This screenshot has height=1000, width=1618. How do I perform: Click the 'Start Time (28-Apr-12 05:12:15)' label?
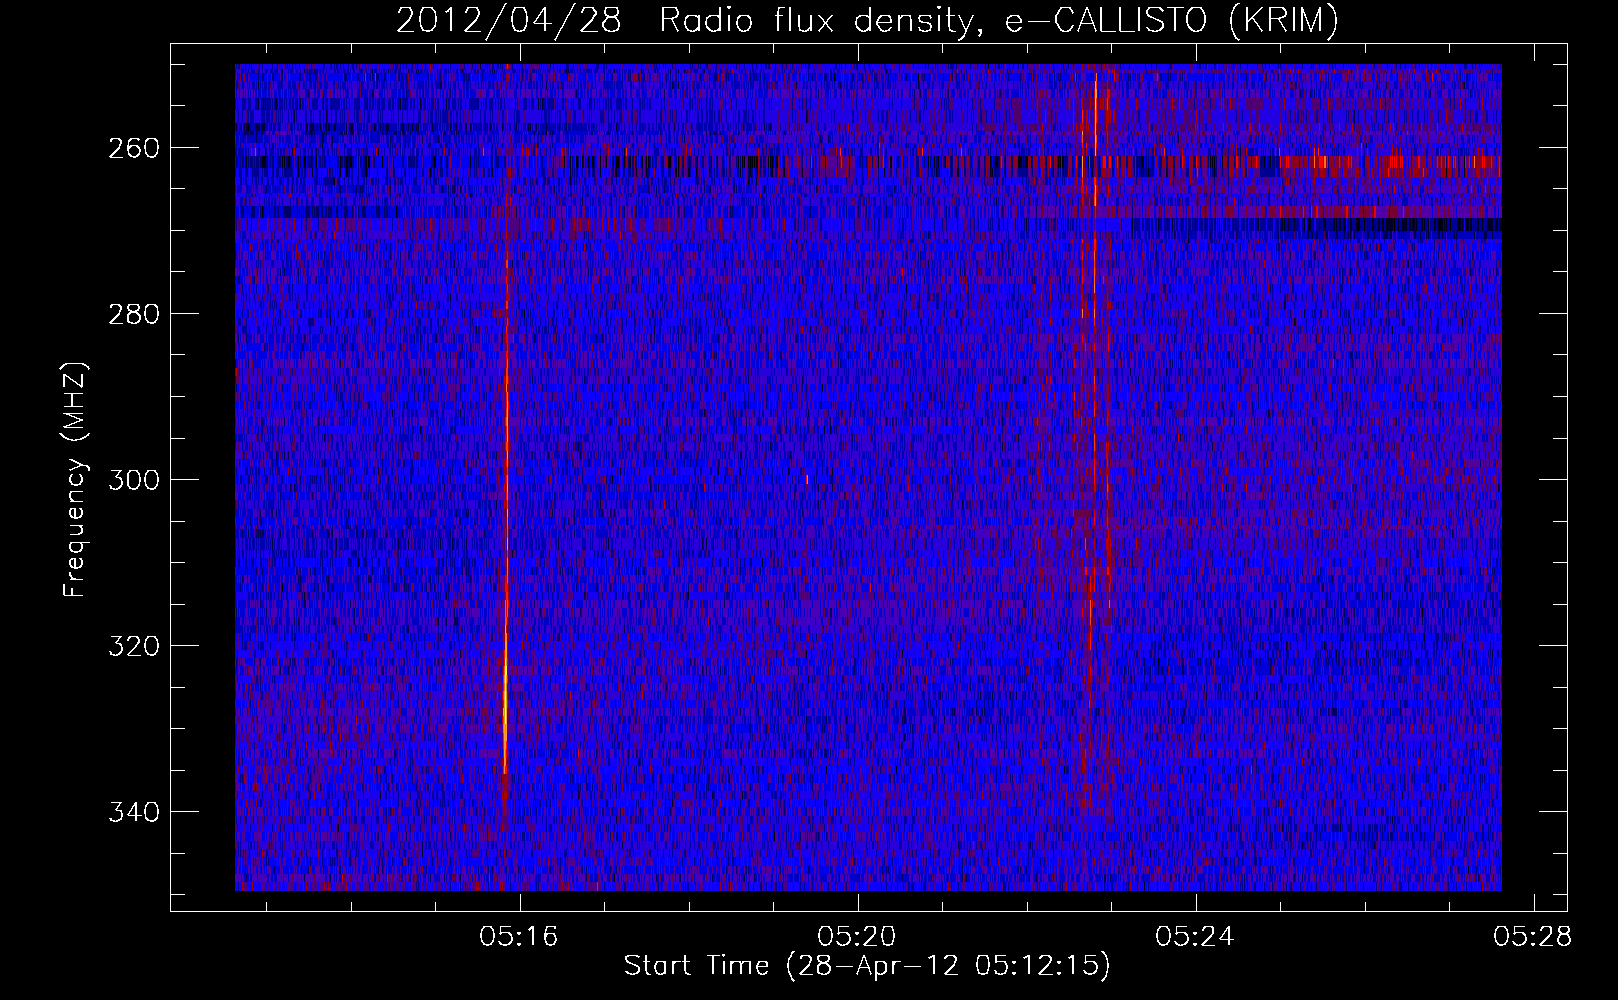[867, 966]
